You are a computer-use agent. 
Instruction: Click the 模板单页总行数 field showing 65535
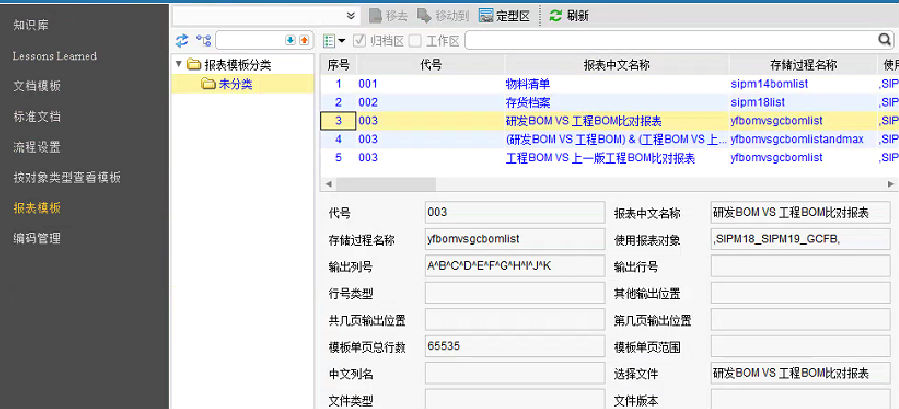(515, 346)
